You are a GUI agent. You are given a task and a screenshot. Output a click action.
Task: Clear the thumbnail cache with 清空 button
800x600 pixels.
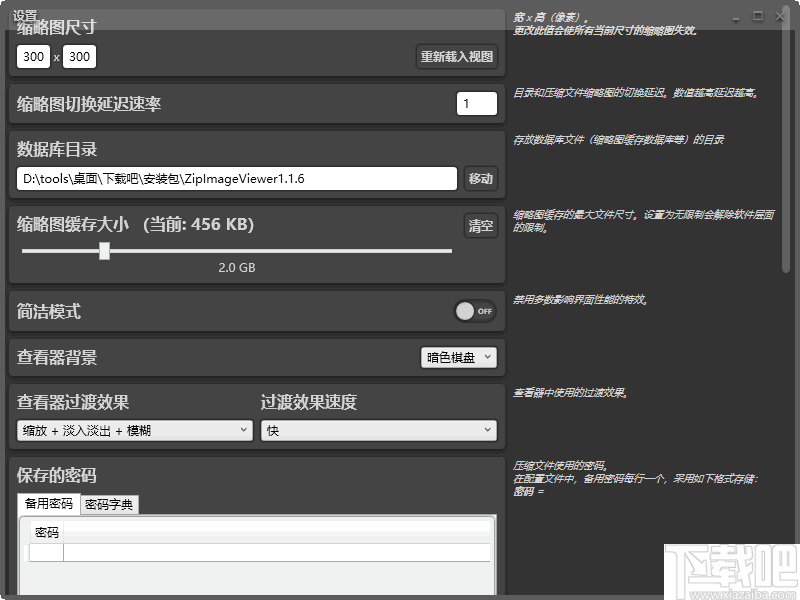click(x=480, y=225)
